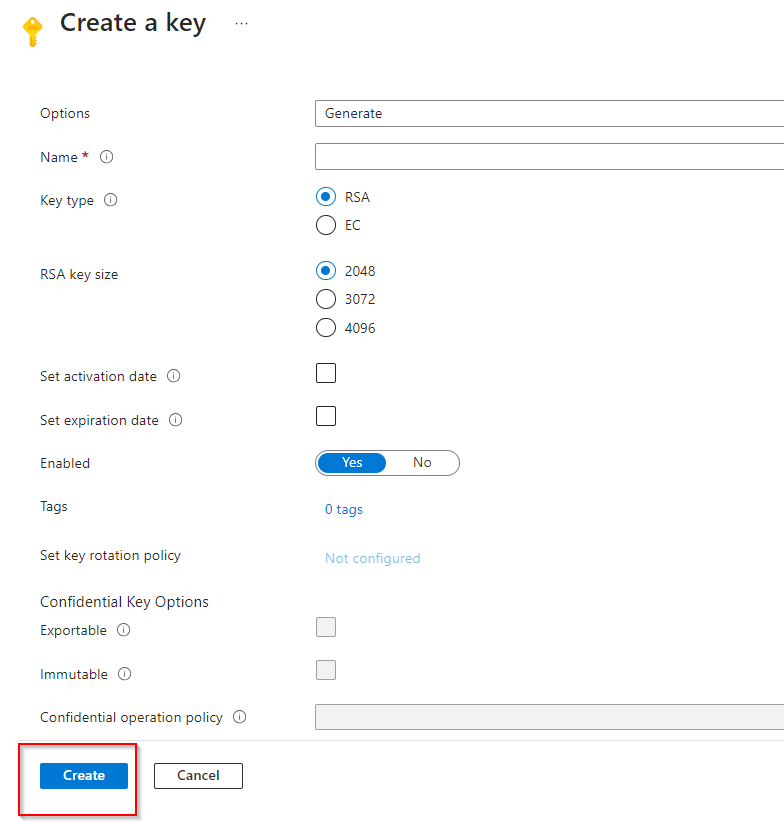The height and width of the screenshot is (825, 784).
Task: Cancel the key creation
Action: (198, 775)
